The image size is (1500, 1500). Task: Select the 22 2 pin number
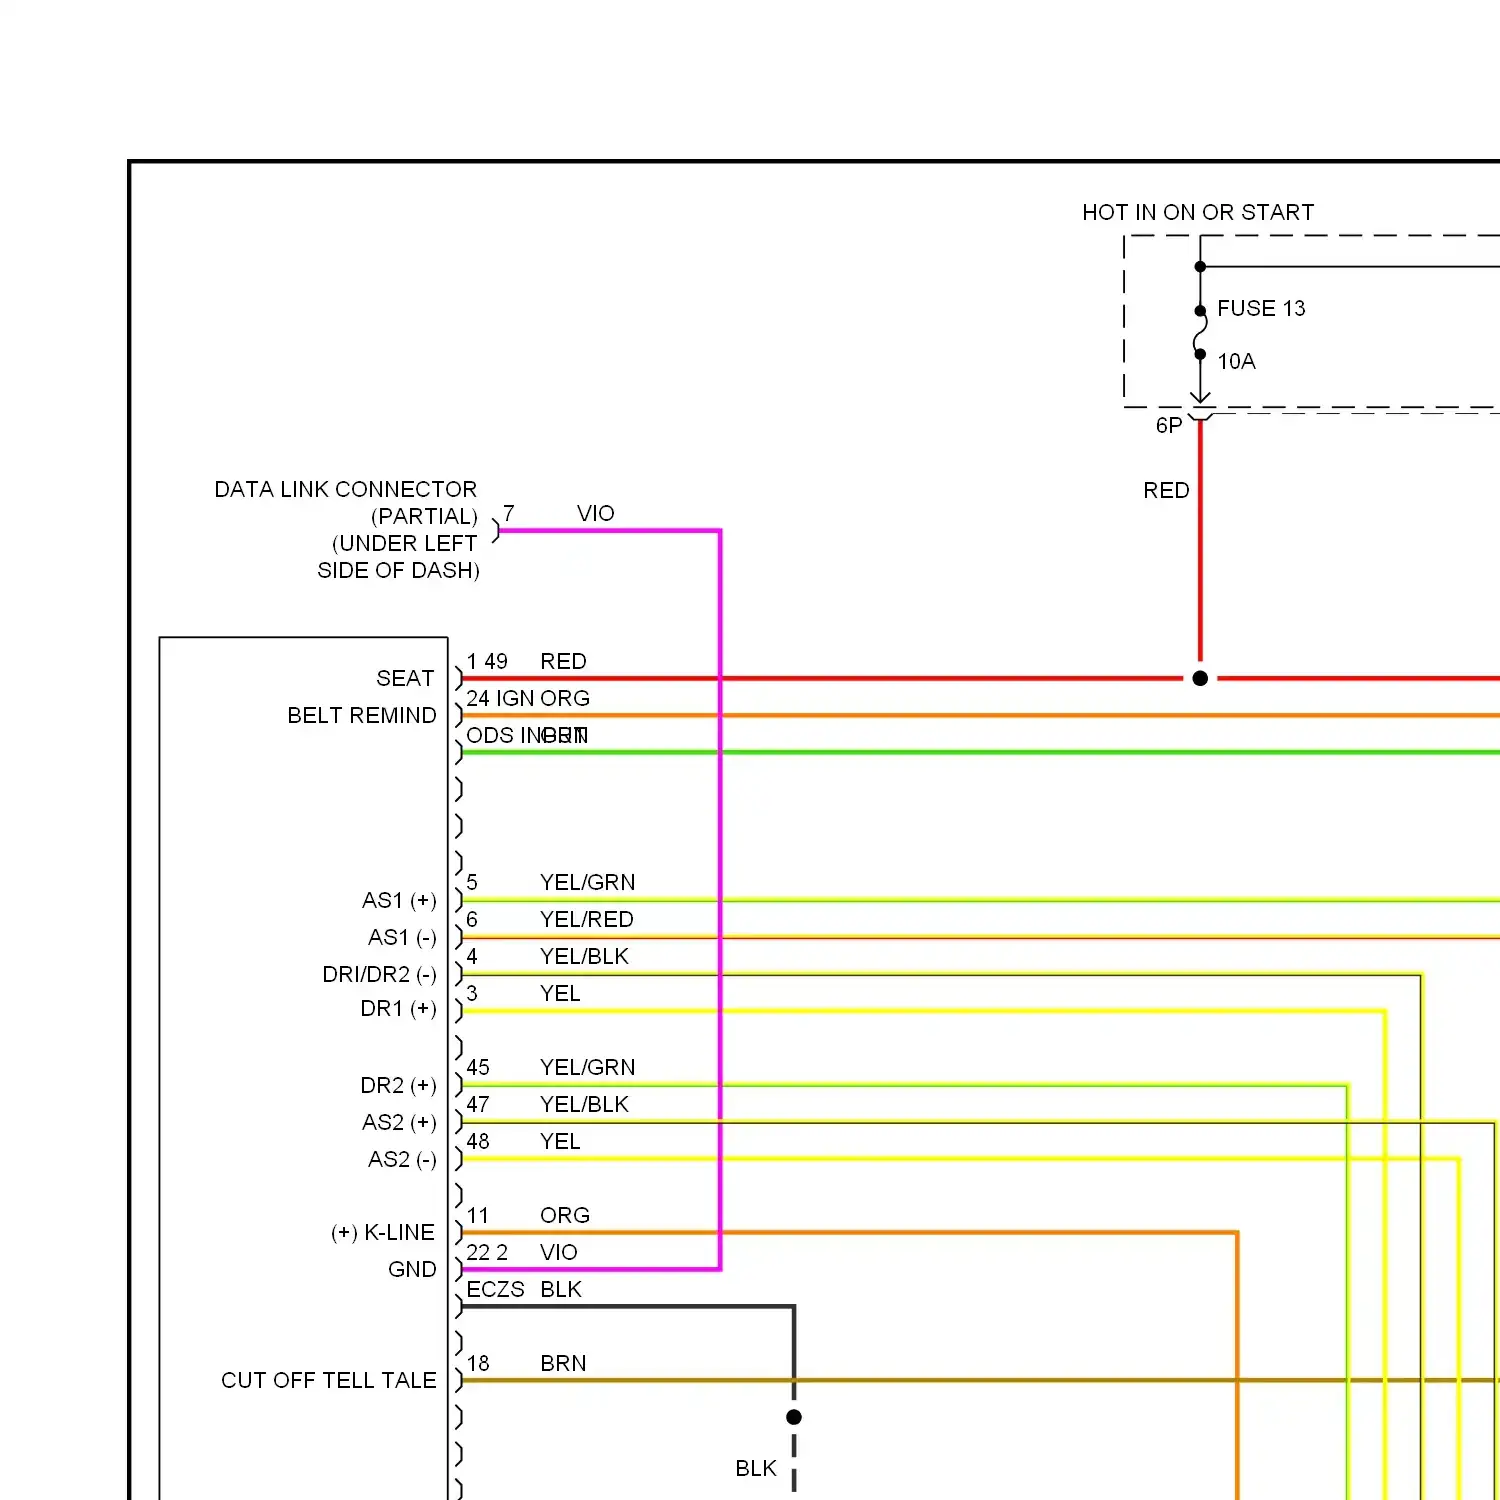(x=487, y=1252)
